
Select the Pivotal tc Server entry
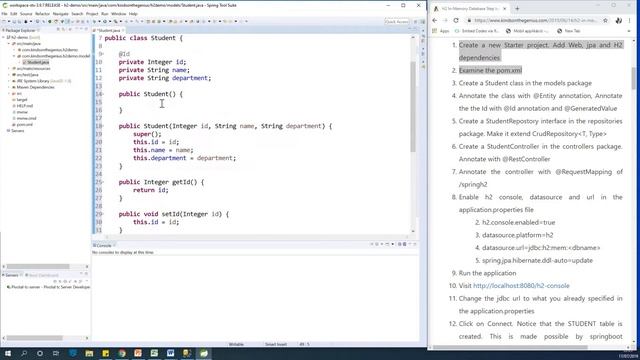[x=48, y=287]
